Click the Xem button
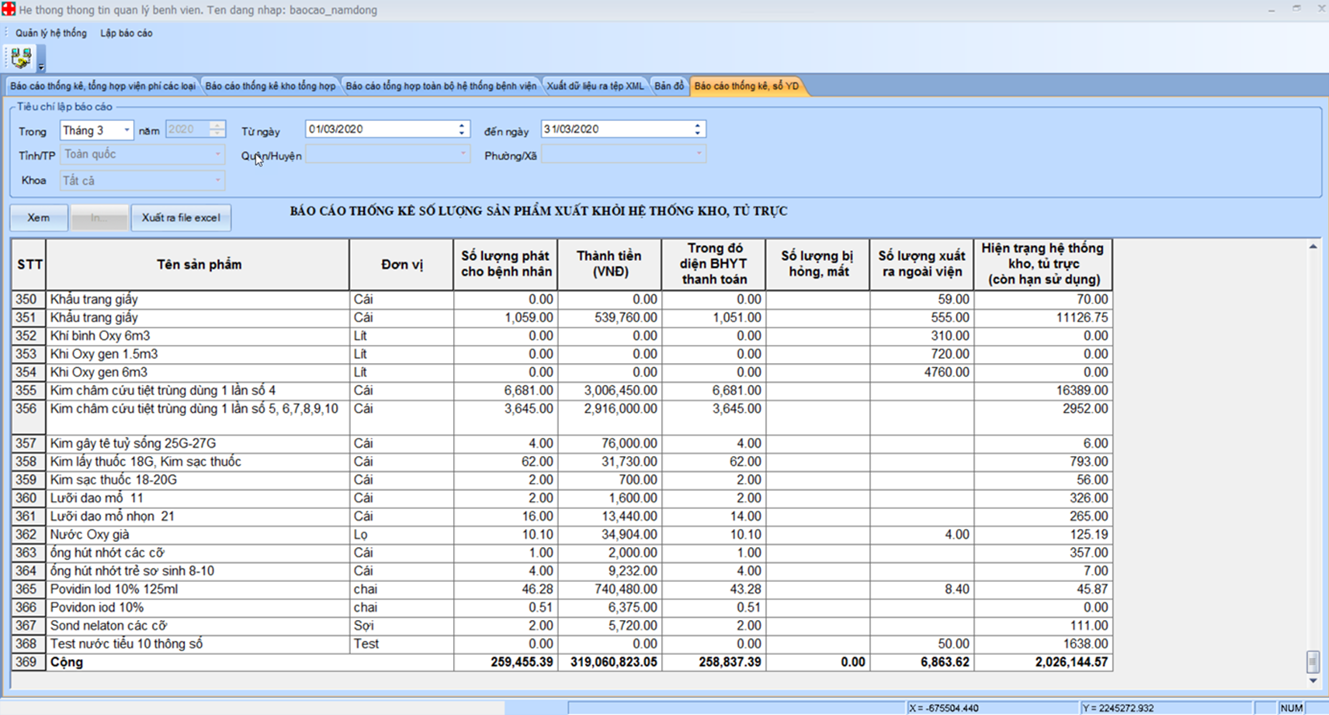Viewport: 1329px width, 715px height. click(39, 217)
